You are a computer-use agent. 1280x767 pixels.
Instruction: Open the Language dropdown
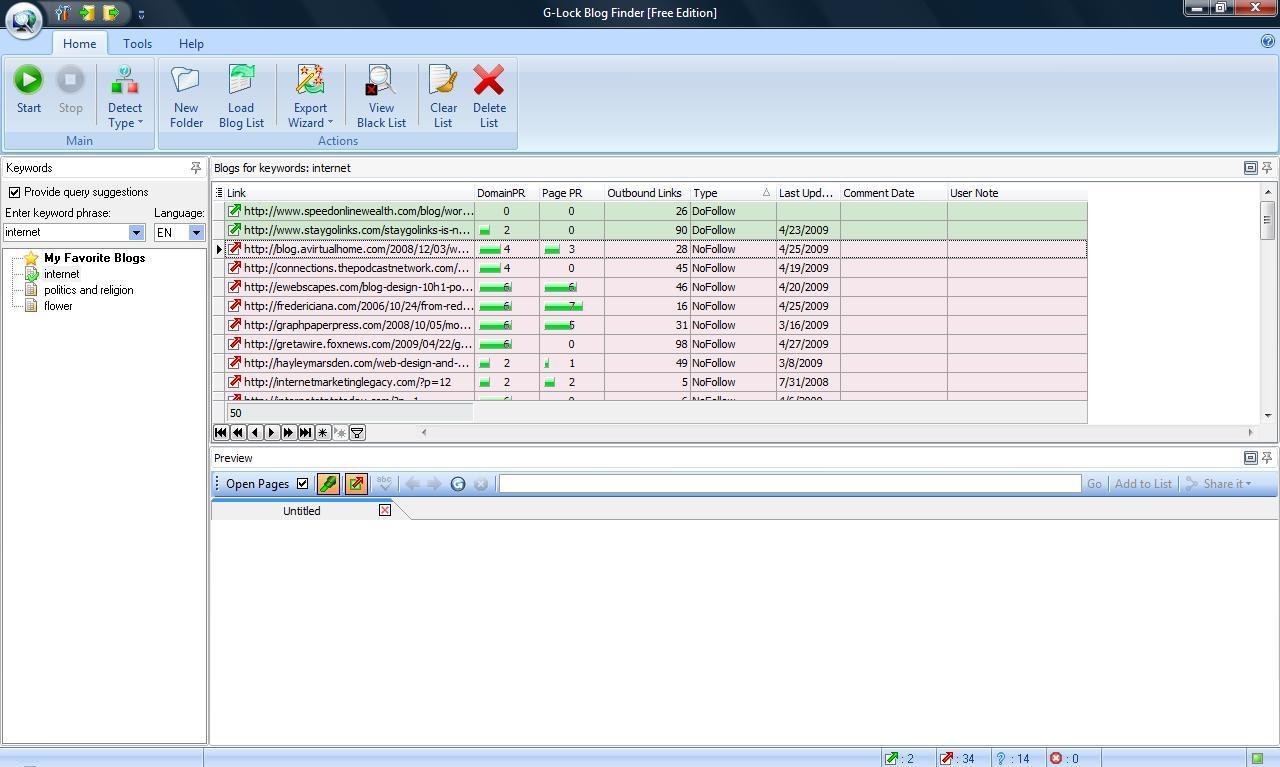pyautogui.click(x=196, y=232)
